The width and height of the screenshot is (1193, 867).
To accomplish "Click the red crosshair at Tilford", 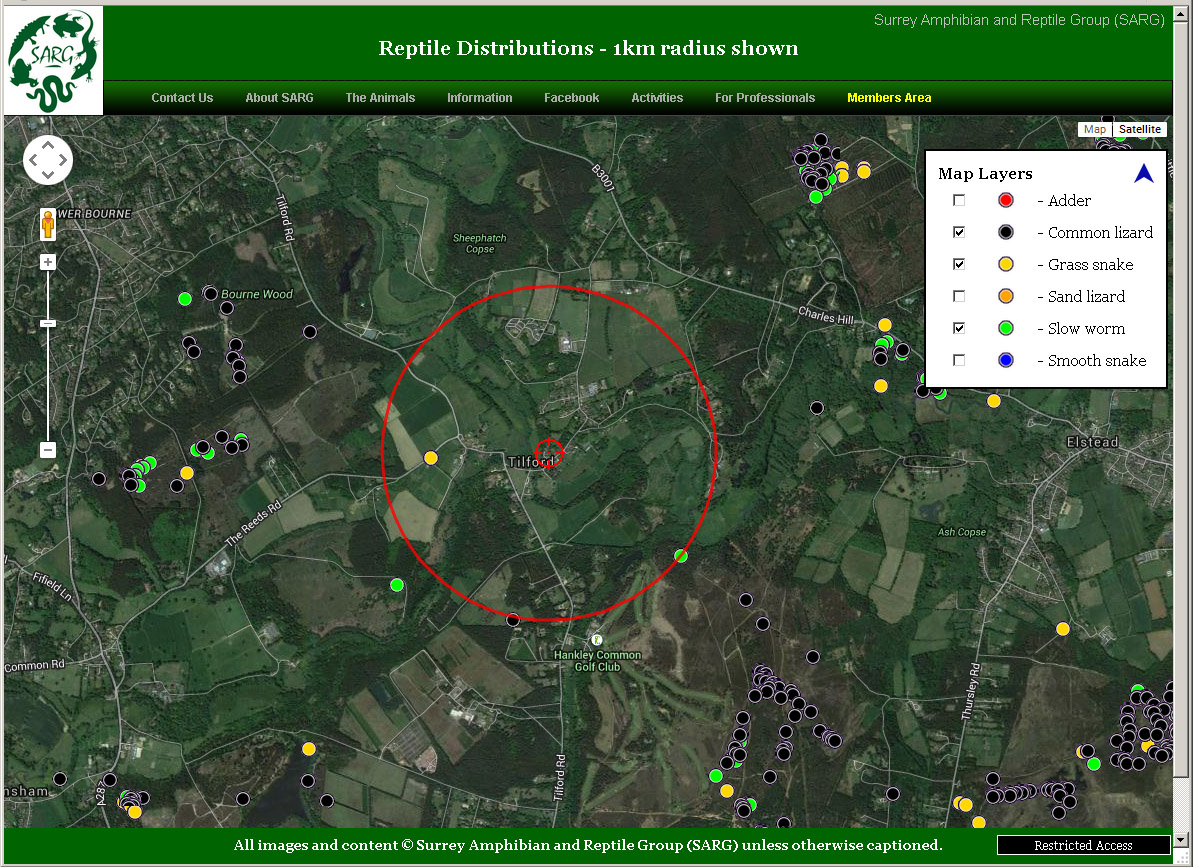I will (x=549, y=453).
